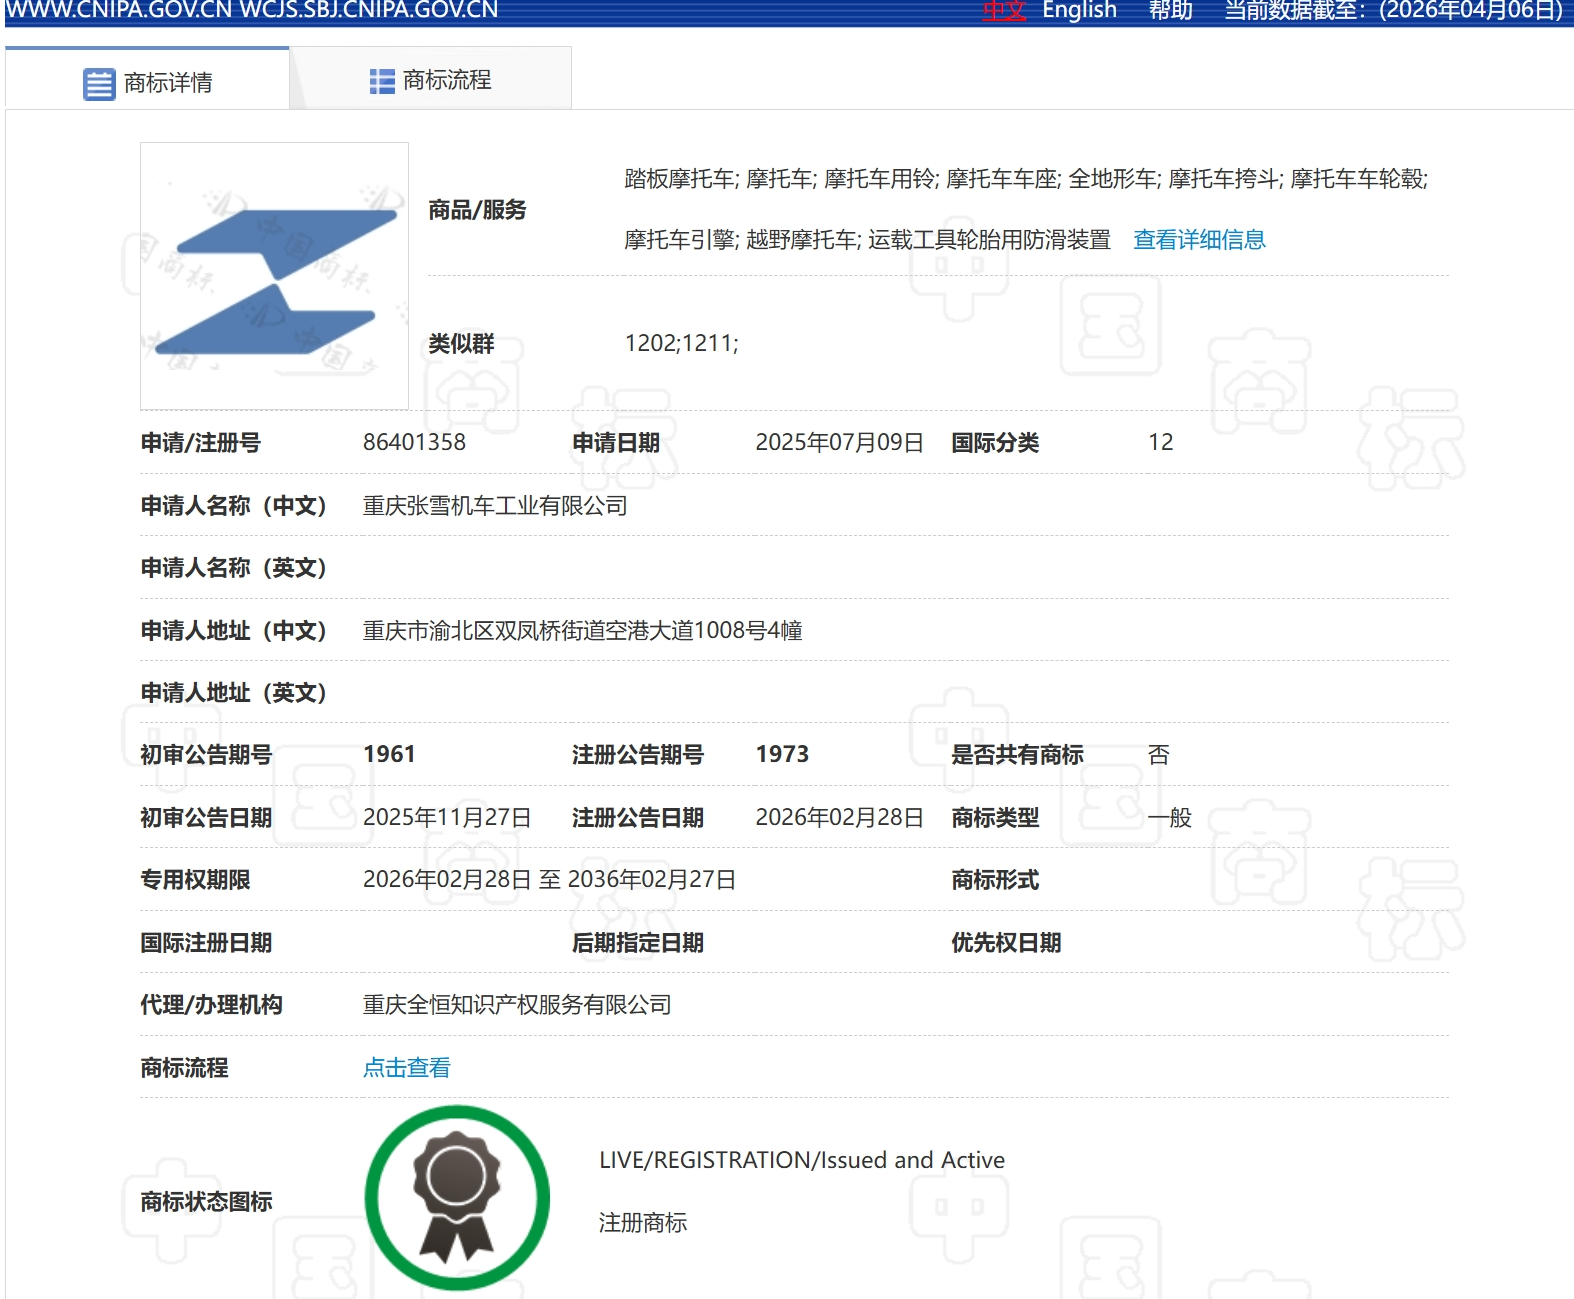Image resolution: width=1574 pixels, height=1299 pixels.
Task: Select 中文 language option
Action: [1004, 10]
